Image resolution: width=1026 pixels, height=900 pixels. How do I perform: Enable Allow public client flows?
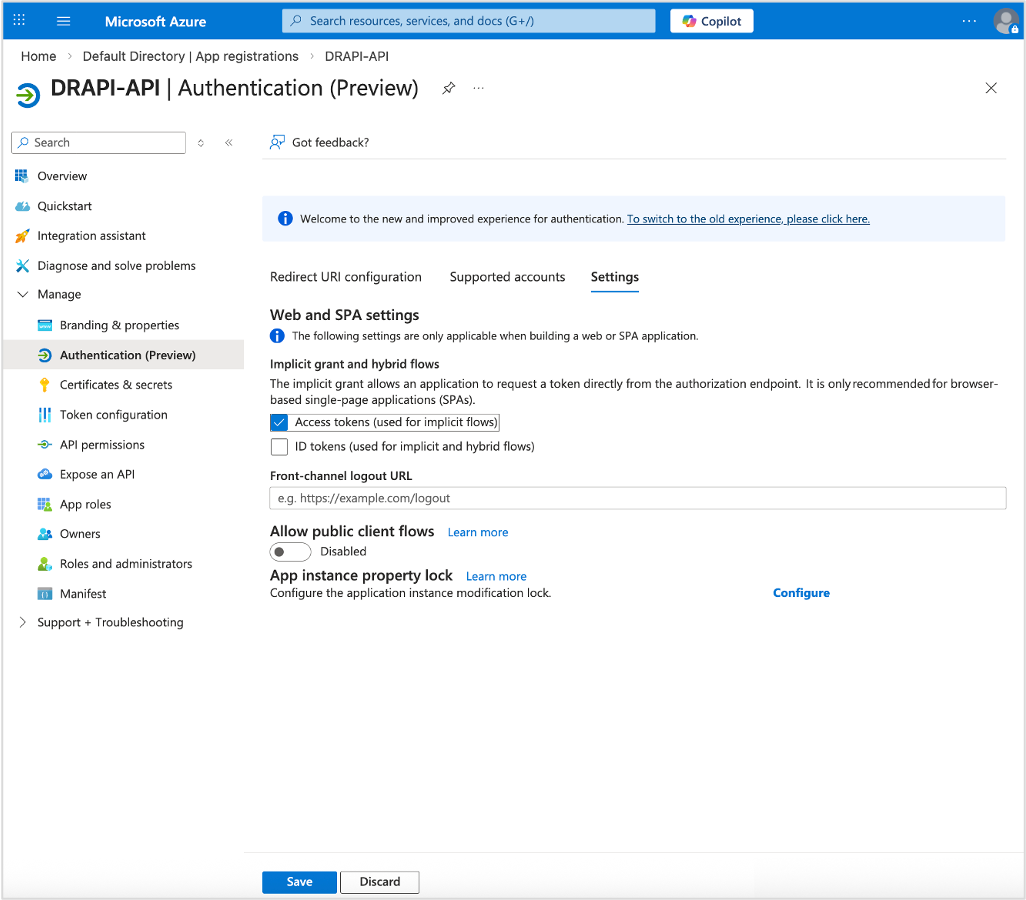[x=289, y=551]
